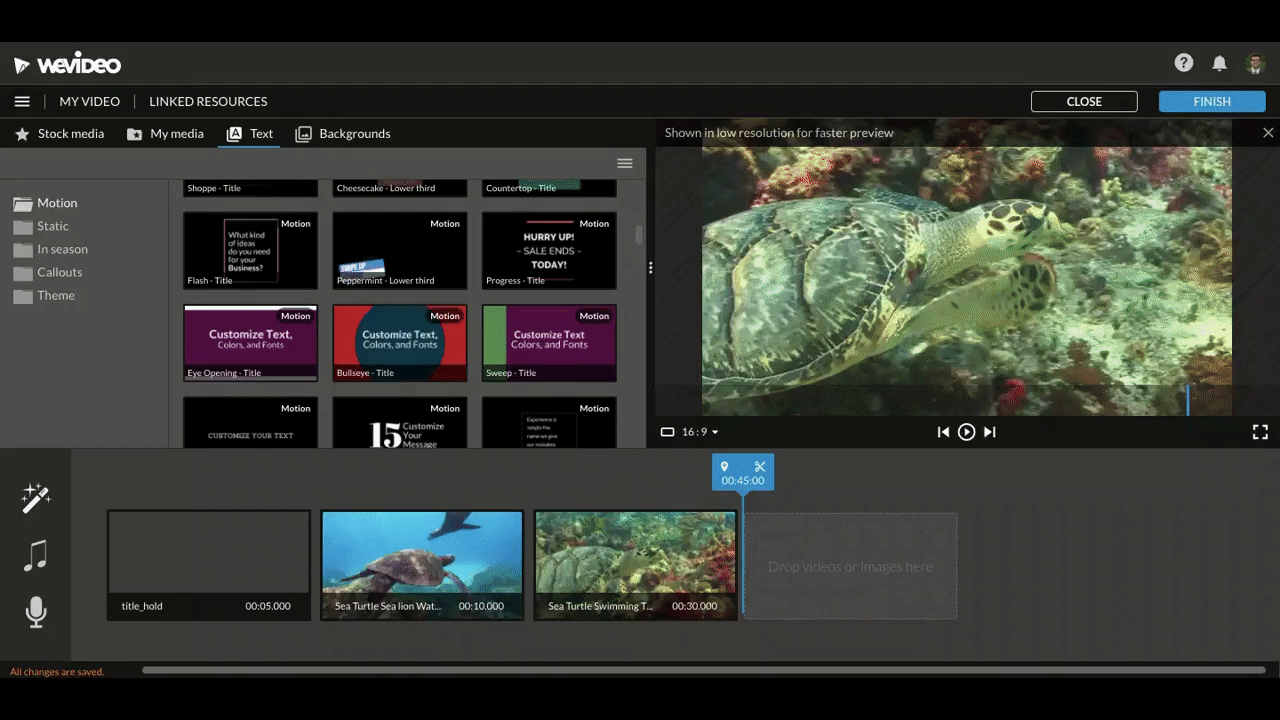The image size is (1280, 720).
Task: Click the Shoppe - Title label
Action: 214,188
